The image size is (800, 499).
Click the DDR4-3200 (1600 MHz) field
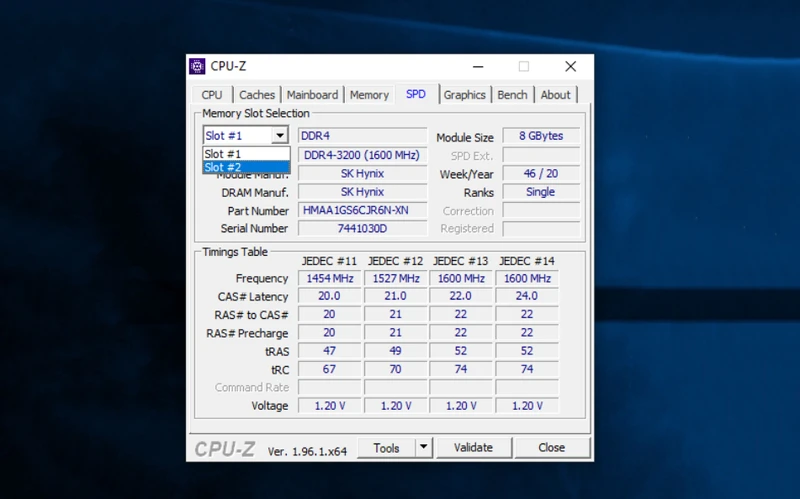(362, 155)
